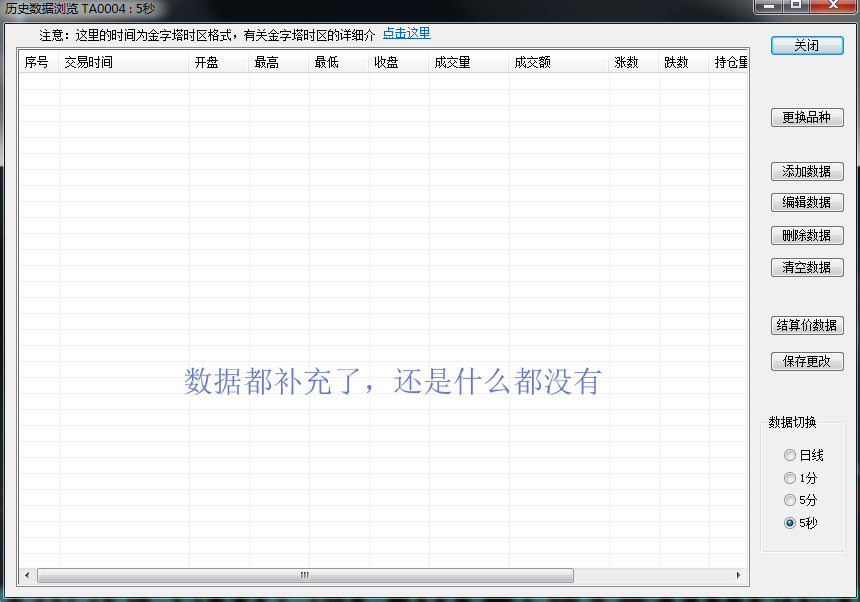860x602 pixels.
Task: Minimize the 历史数据浏览 window
Action: pos(769,5)
